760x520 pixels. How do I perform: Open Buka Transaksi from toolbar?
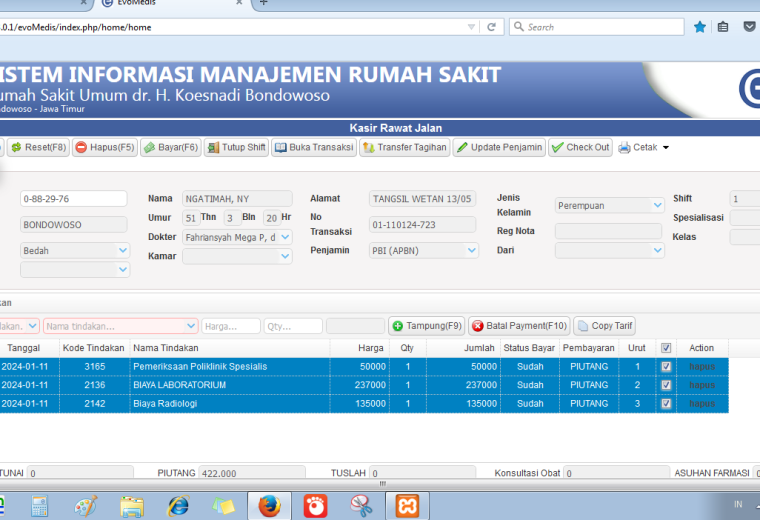[314, 147]
